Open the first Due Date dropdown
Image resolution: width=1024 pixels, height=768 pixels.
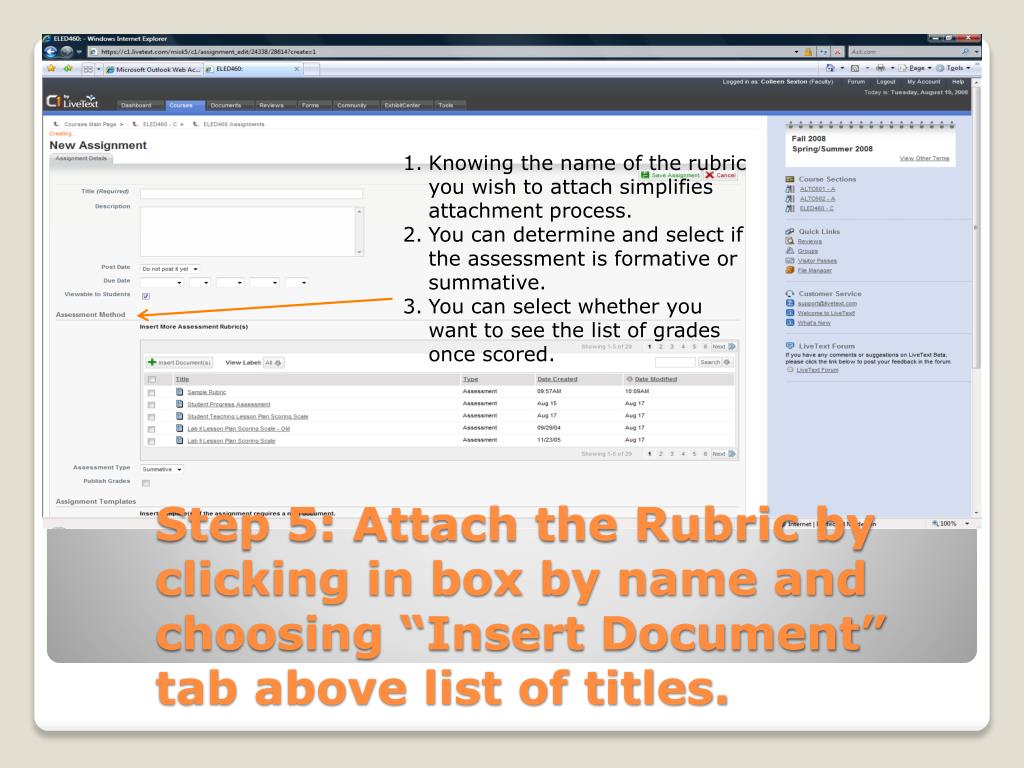click(162, 282)
